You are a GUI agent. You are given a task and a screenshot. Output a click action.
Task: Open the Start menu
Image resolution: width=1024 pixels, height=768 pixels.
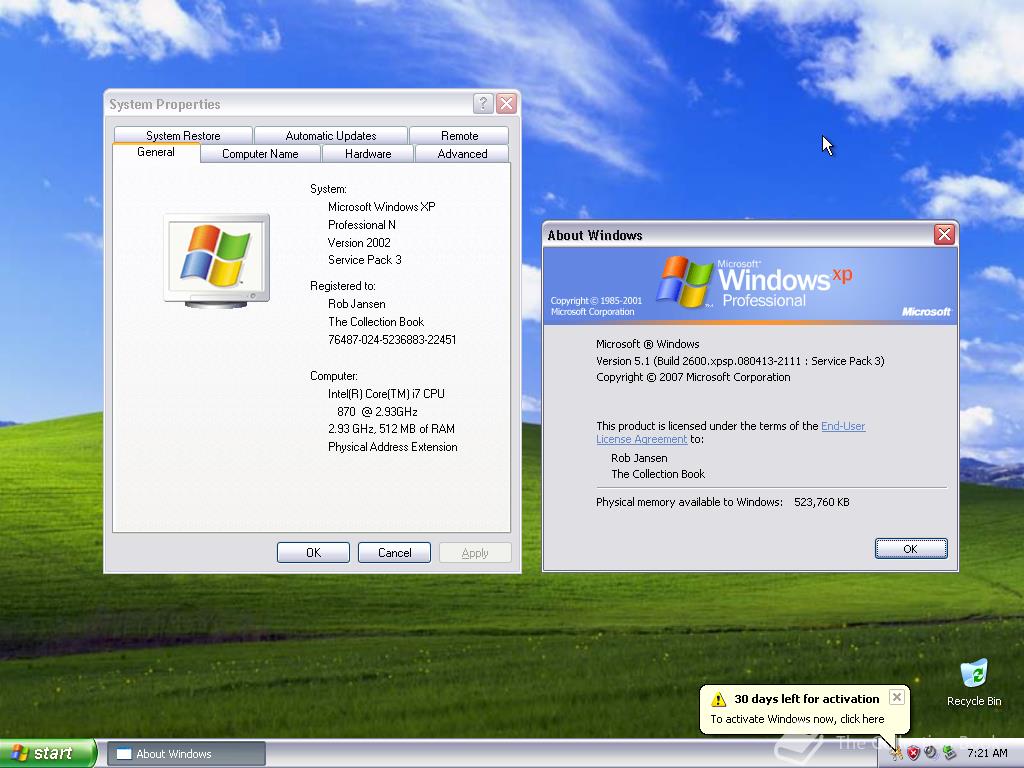48,753
